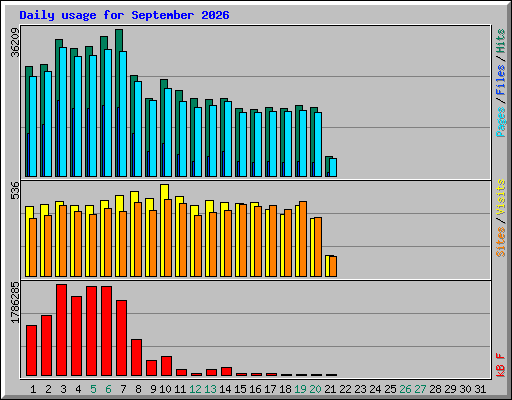Screen dimensions: 512x400
Task: Select day label 23 on the x-axis
Action: pyautogui.click(x=360, y=389)
